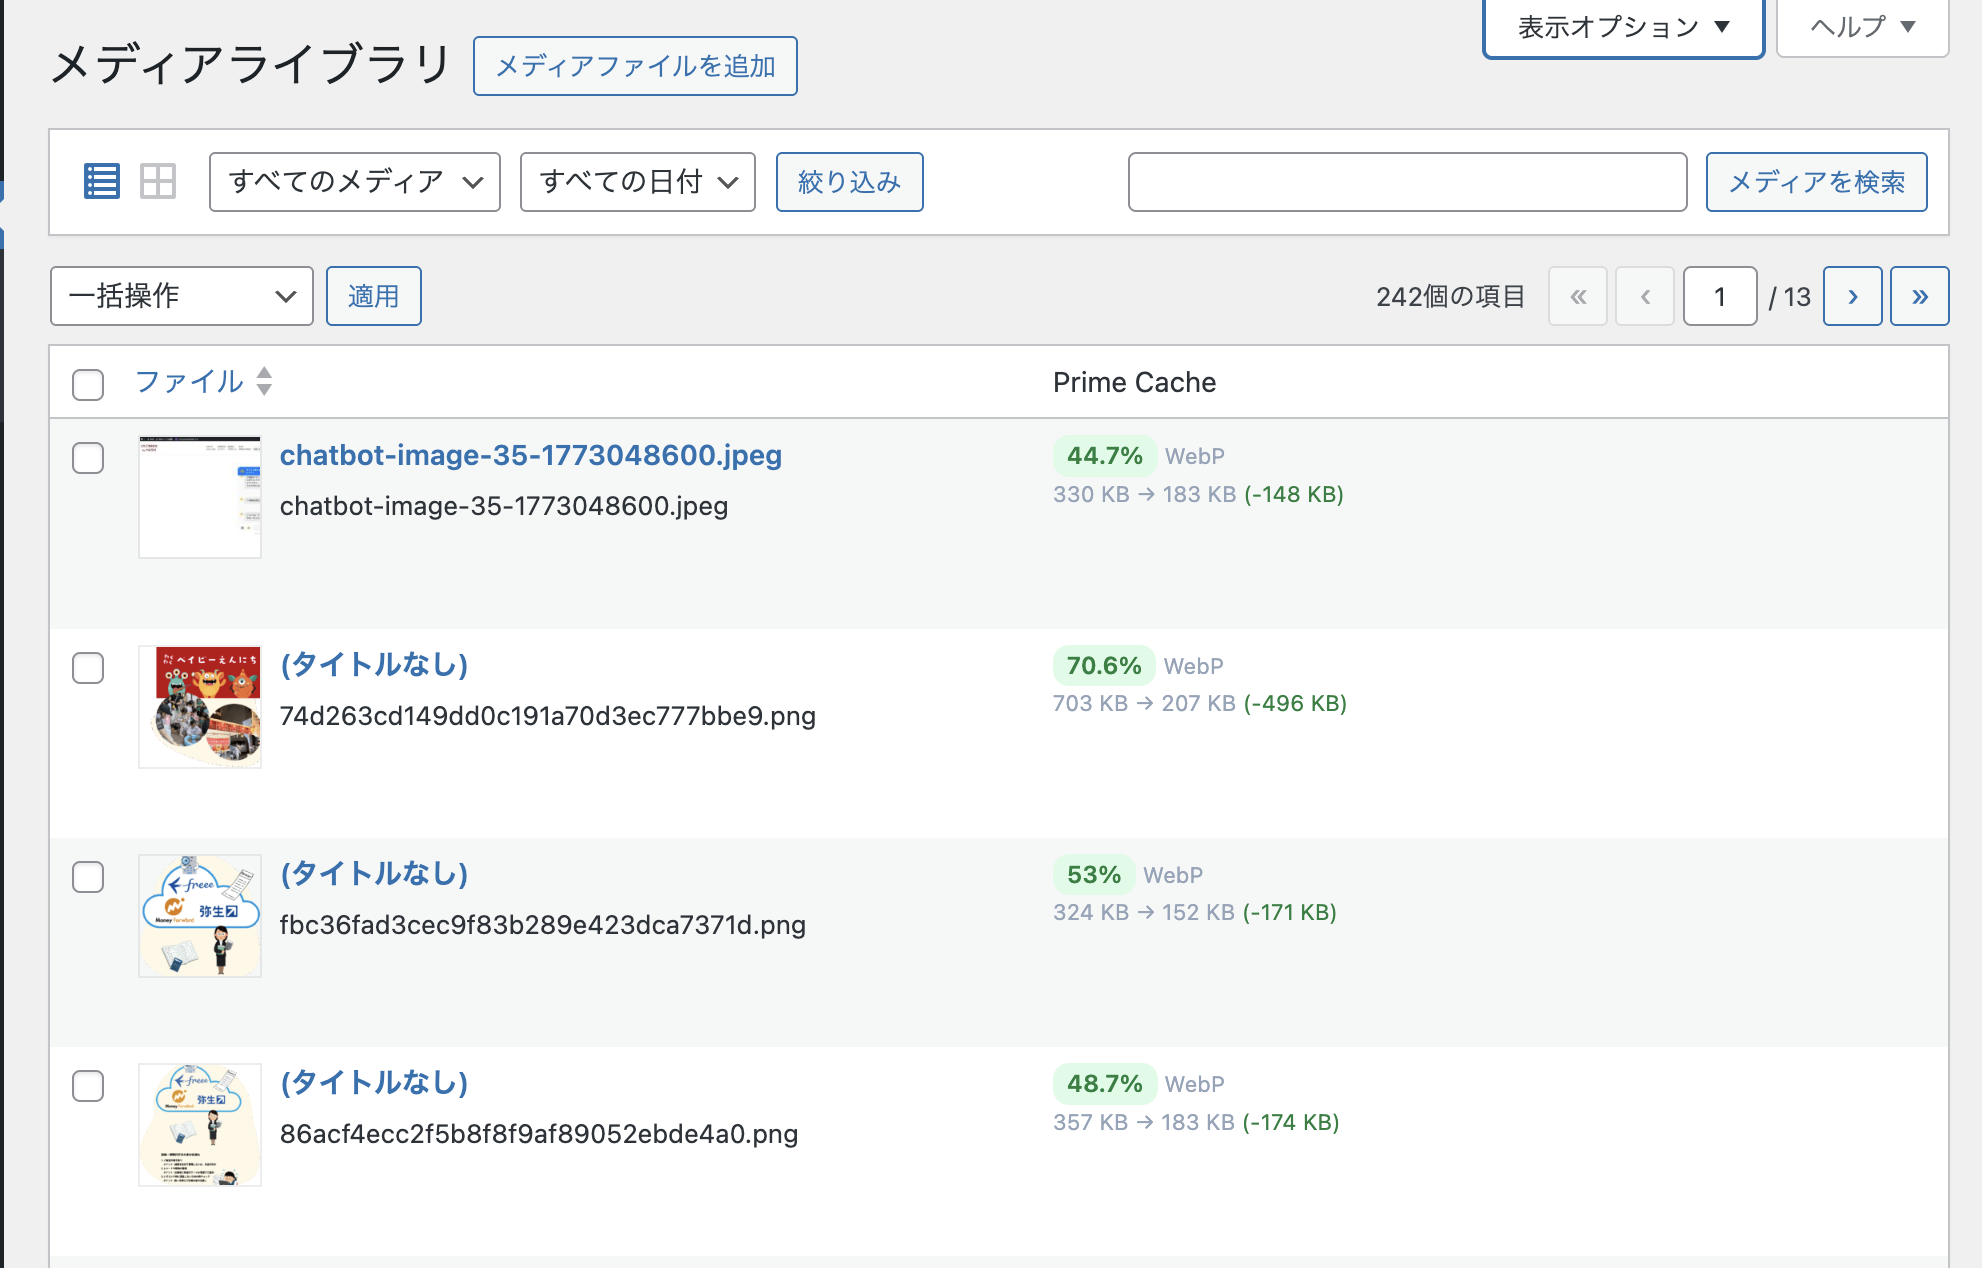Image resolution: width=1982 pixels, height=1268 pixels.
Task: Click filename text 86acf4ecc2f5b8f8f9af89052ebde4a0.png
Action: point(539,1134)
